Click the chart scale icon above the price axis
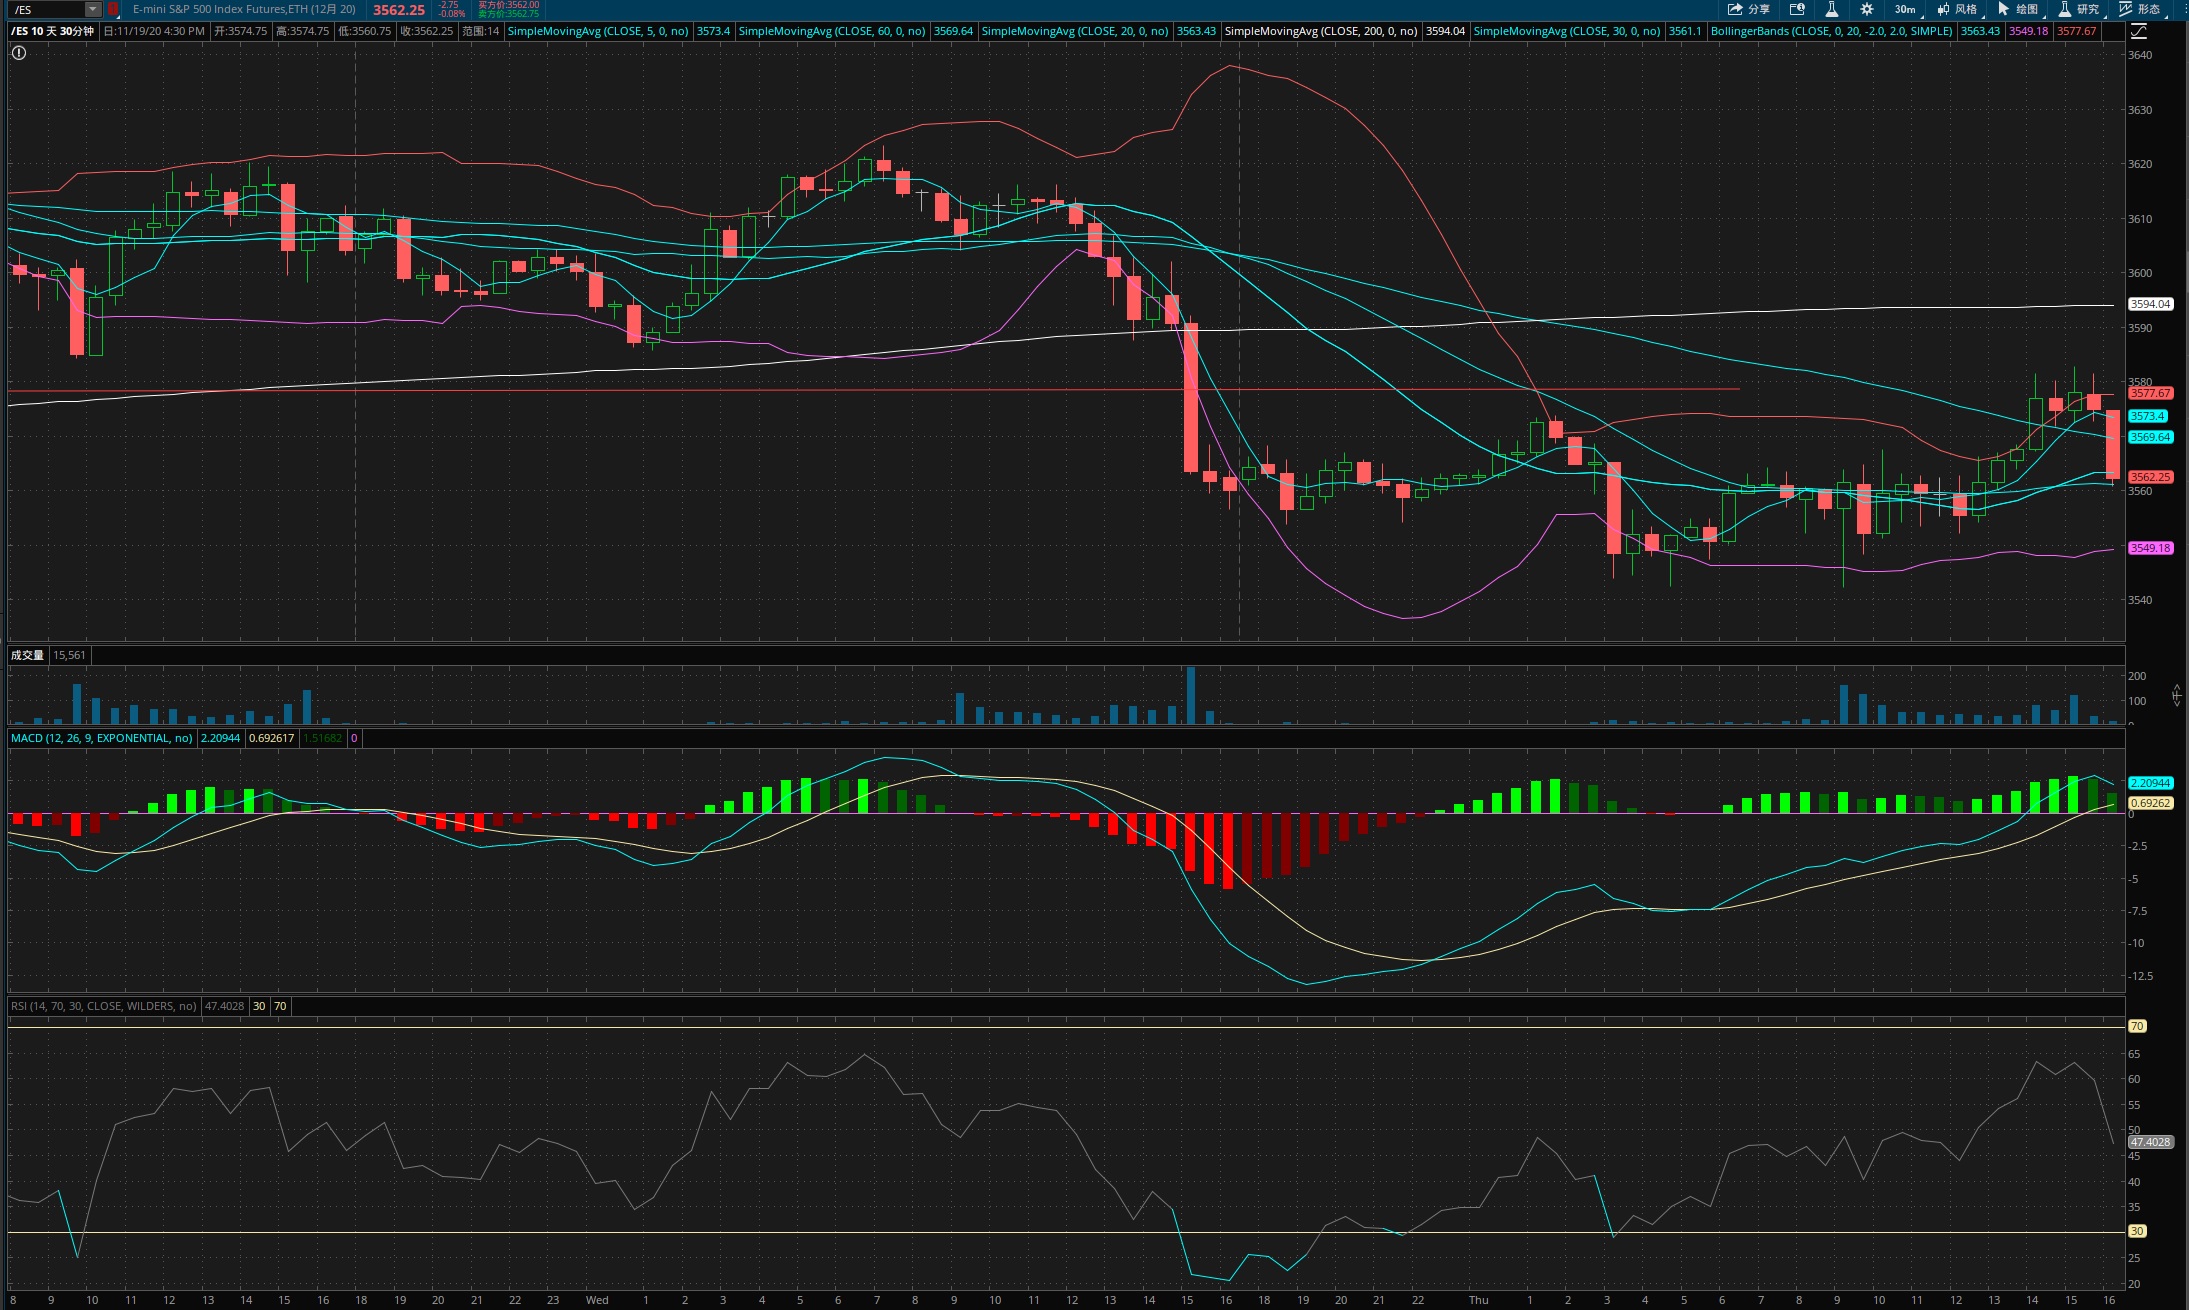The height and width of the screenshot is (1310, 2189). tap(2139, 32)
